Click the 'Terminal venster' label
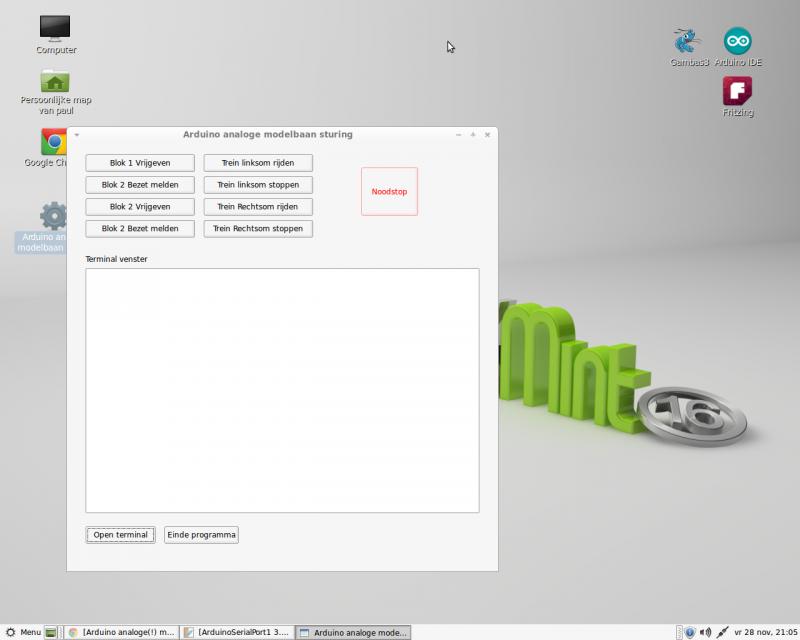 click(116, 259)
